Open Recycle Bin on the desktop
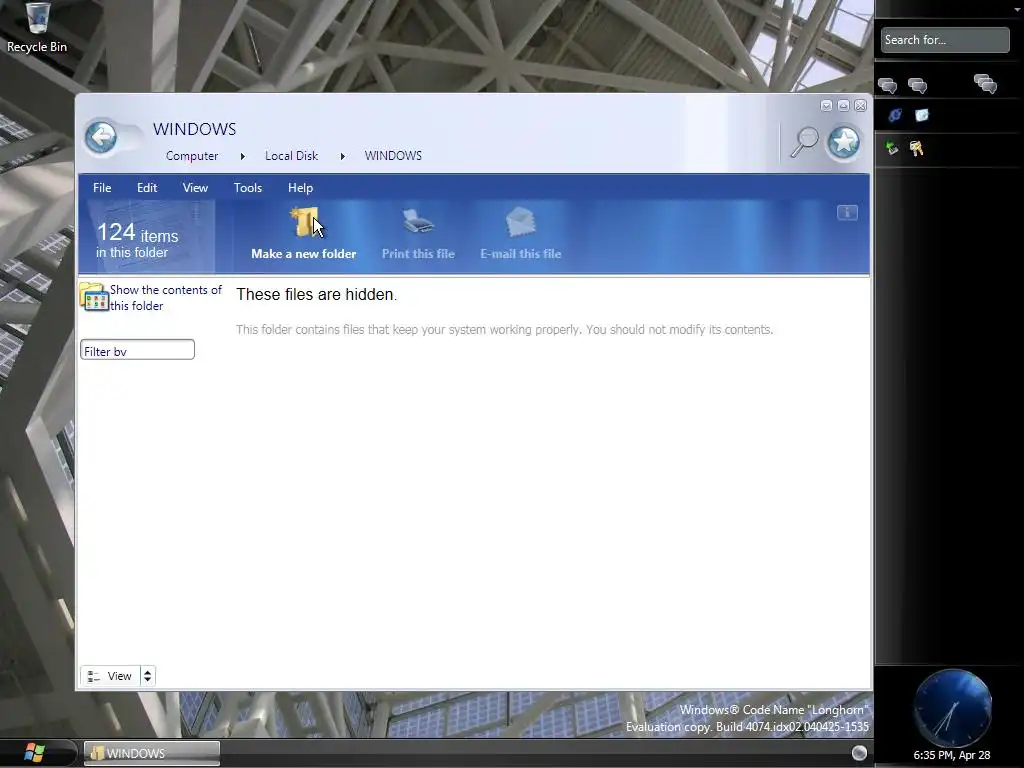Image resolution: width=1024 pixels, height=768 pixels. tap(37, 27)
